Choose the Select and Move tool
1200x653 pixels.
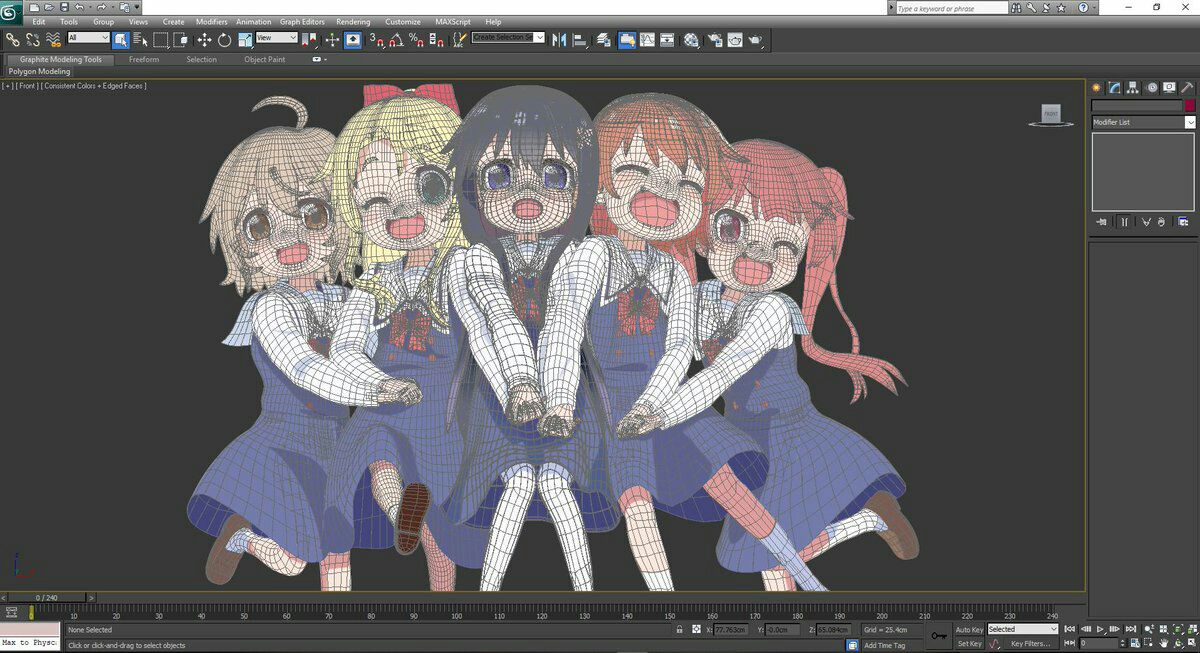[204, 40]
